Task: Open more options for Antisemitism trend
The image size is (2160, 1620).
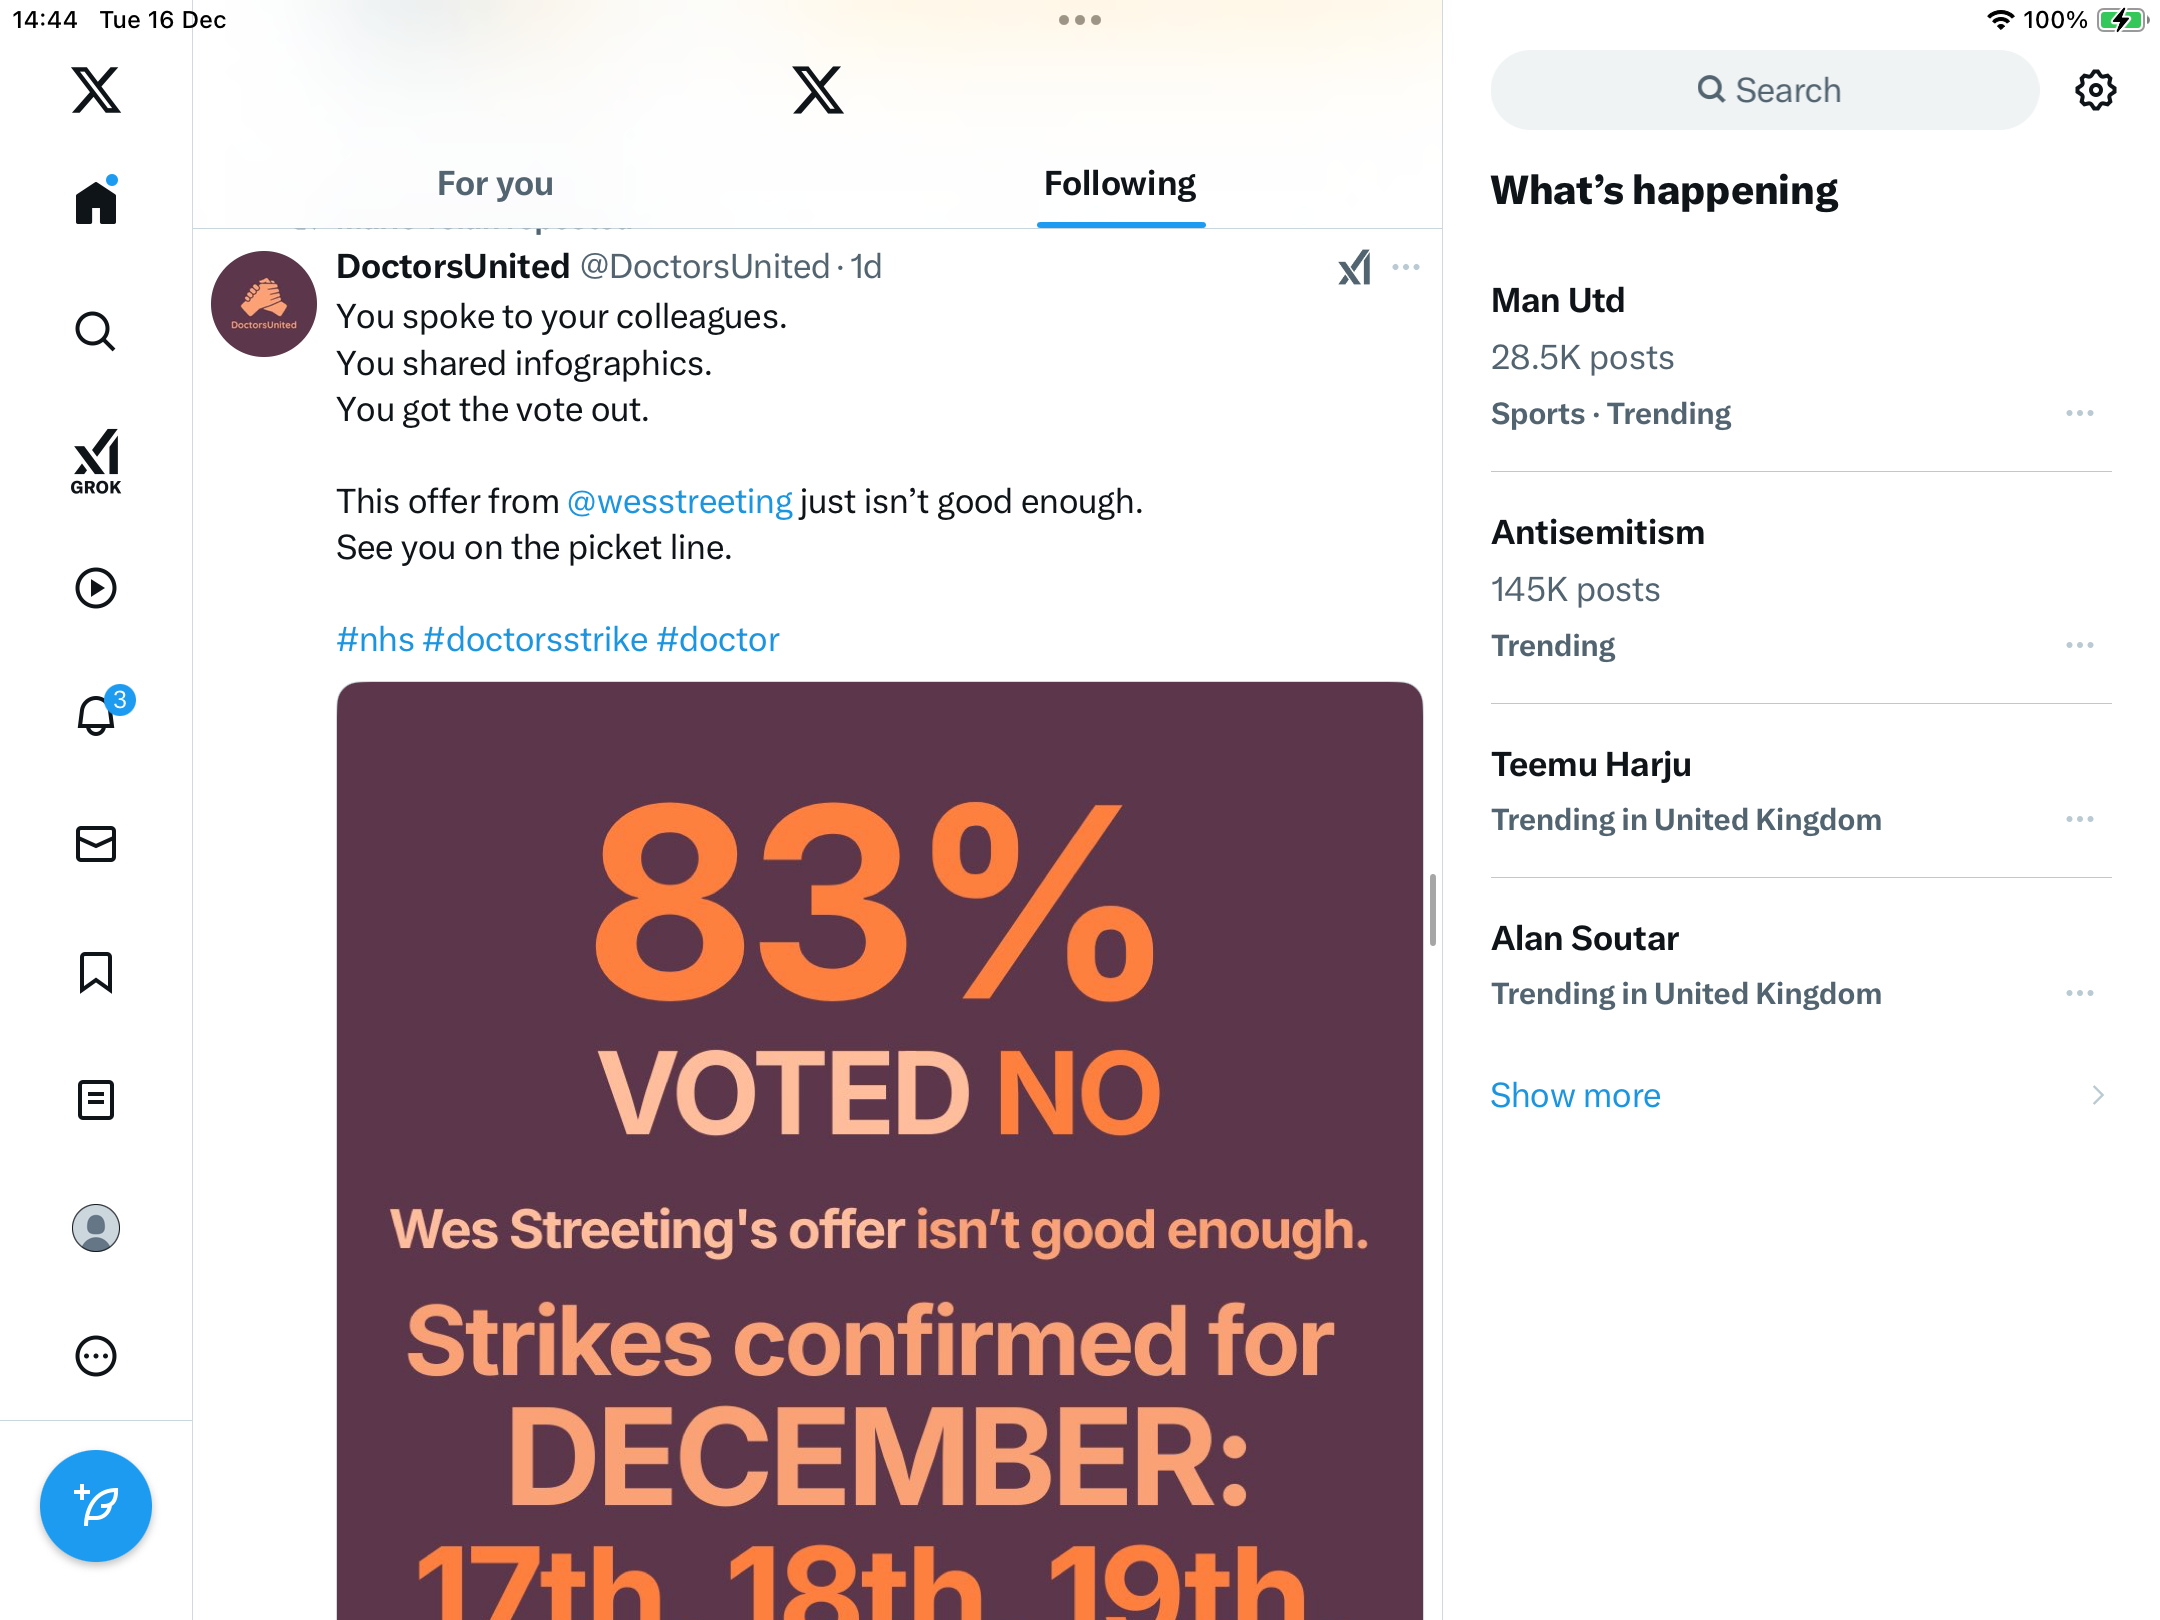Action: [2080, 645]
